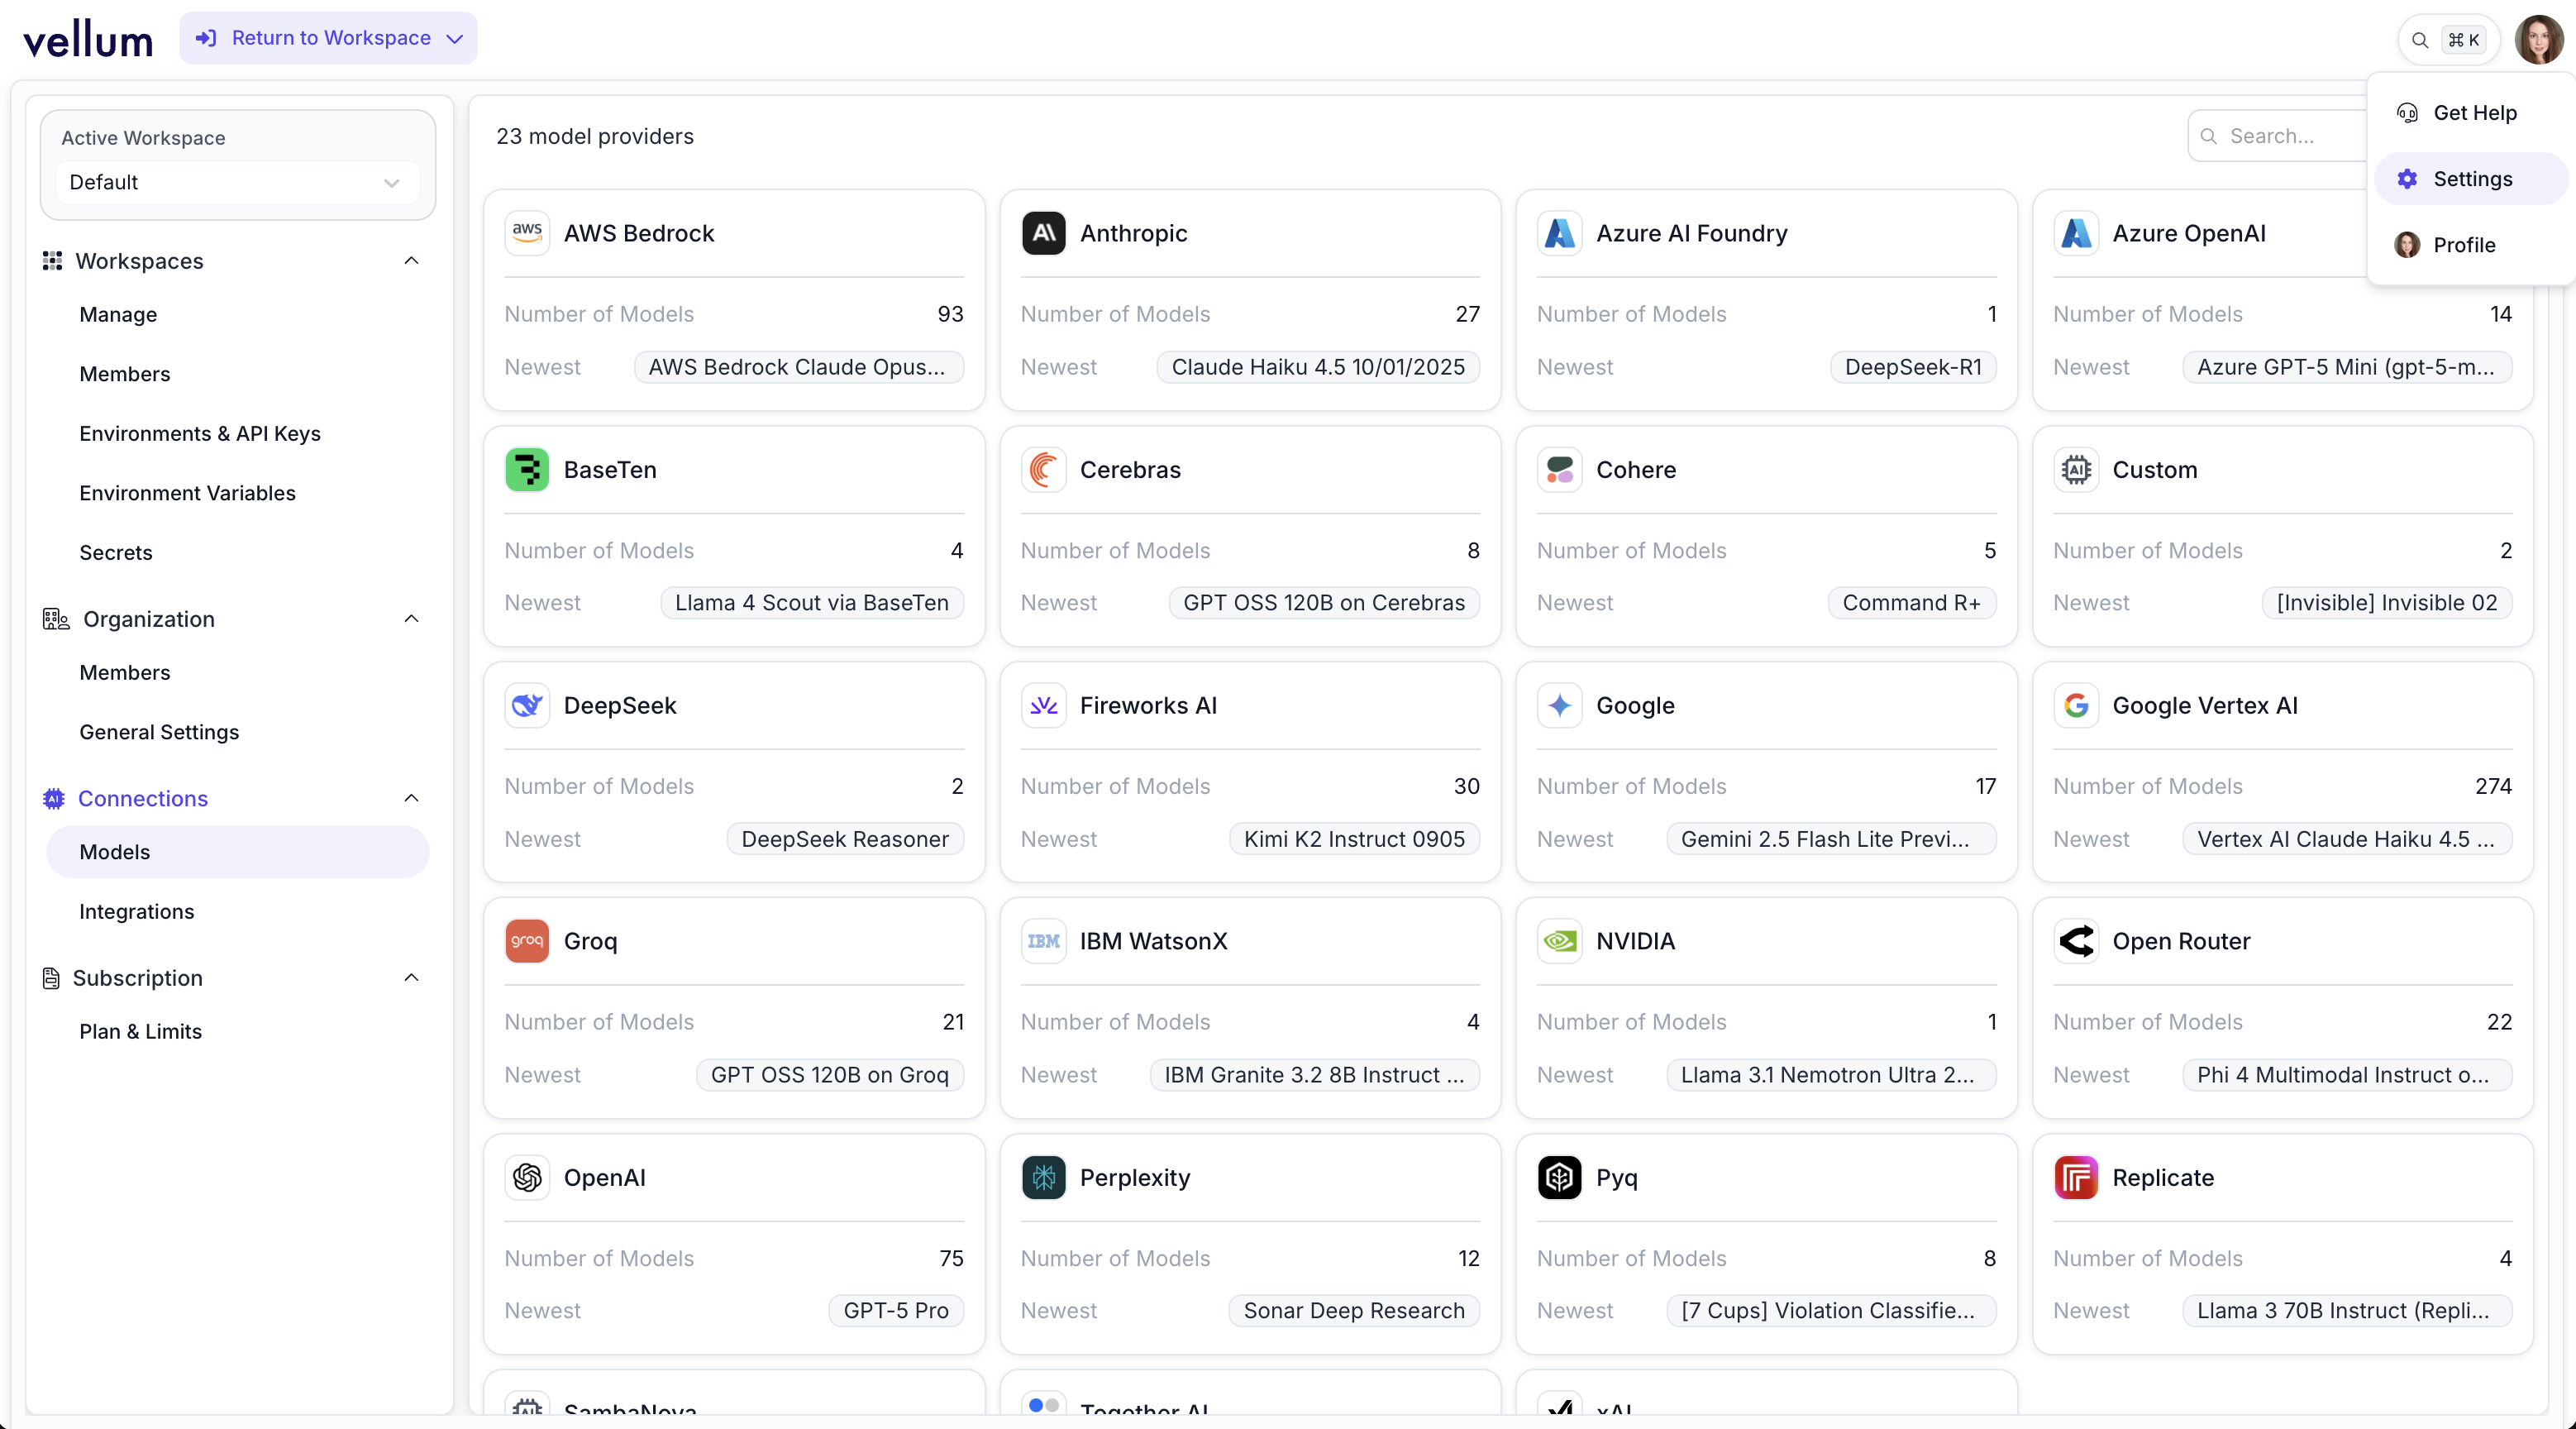Click the Anthropic provider icon
The image size is (2576, 1429).
click(x=1043, y=233)
